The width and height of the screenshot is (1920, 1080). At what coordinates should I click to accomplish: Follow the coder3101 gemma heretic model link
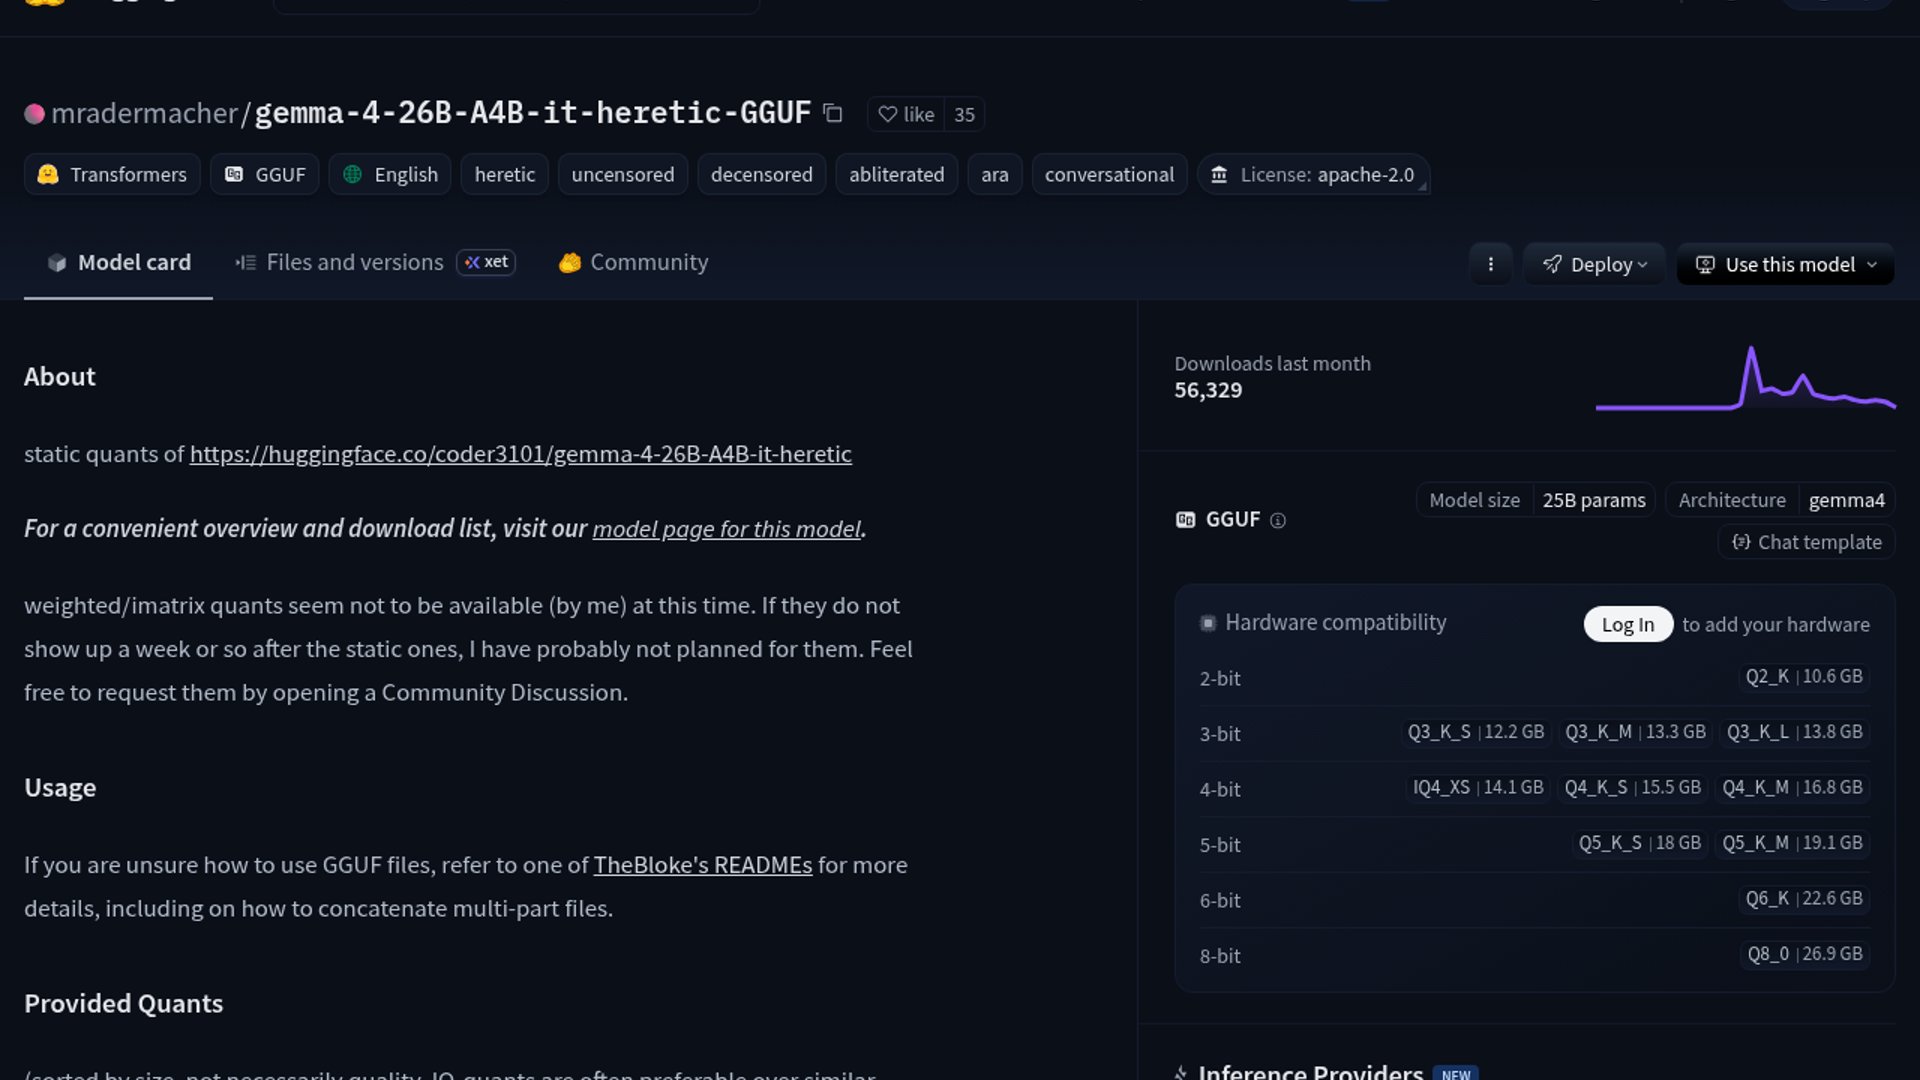tap(520, 454)
